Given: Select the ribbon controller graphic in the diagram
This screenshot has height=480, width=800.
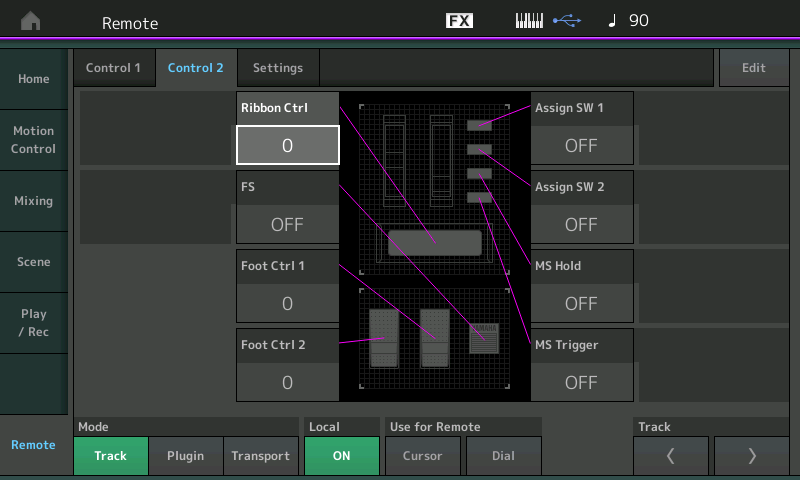Looking at the screenshot, I should [x=435, y=242].
